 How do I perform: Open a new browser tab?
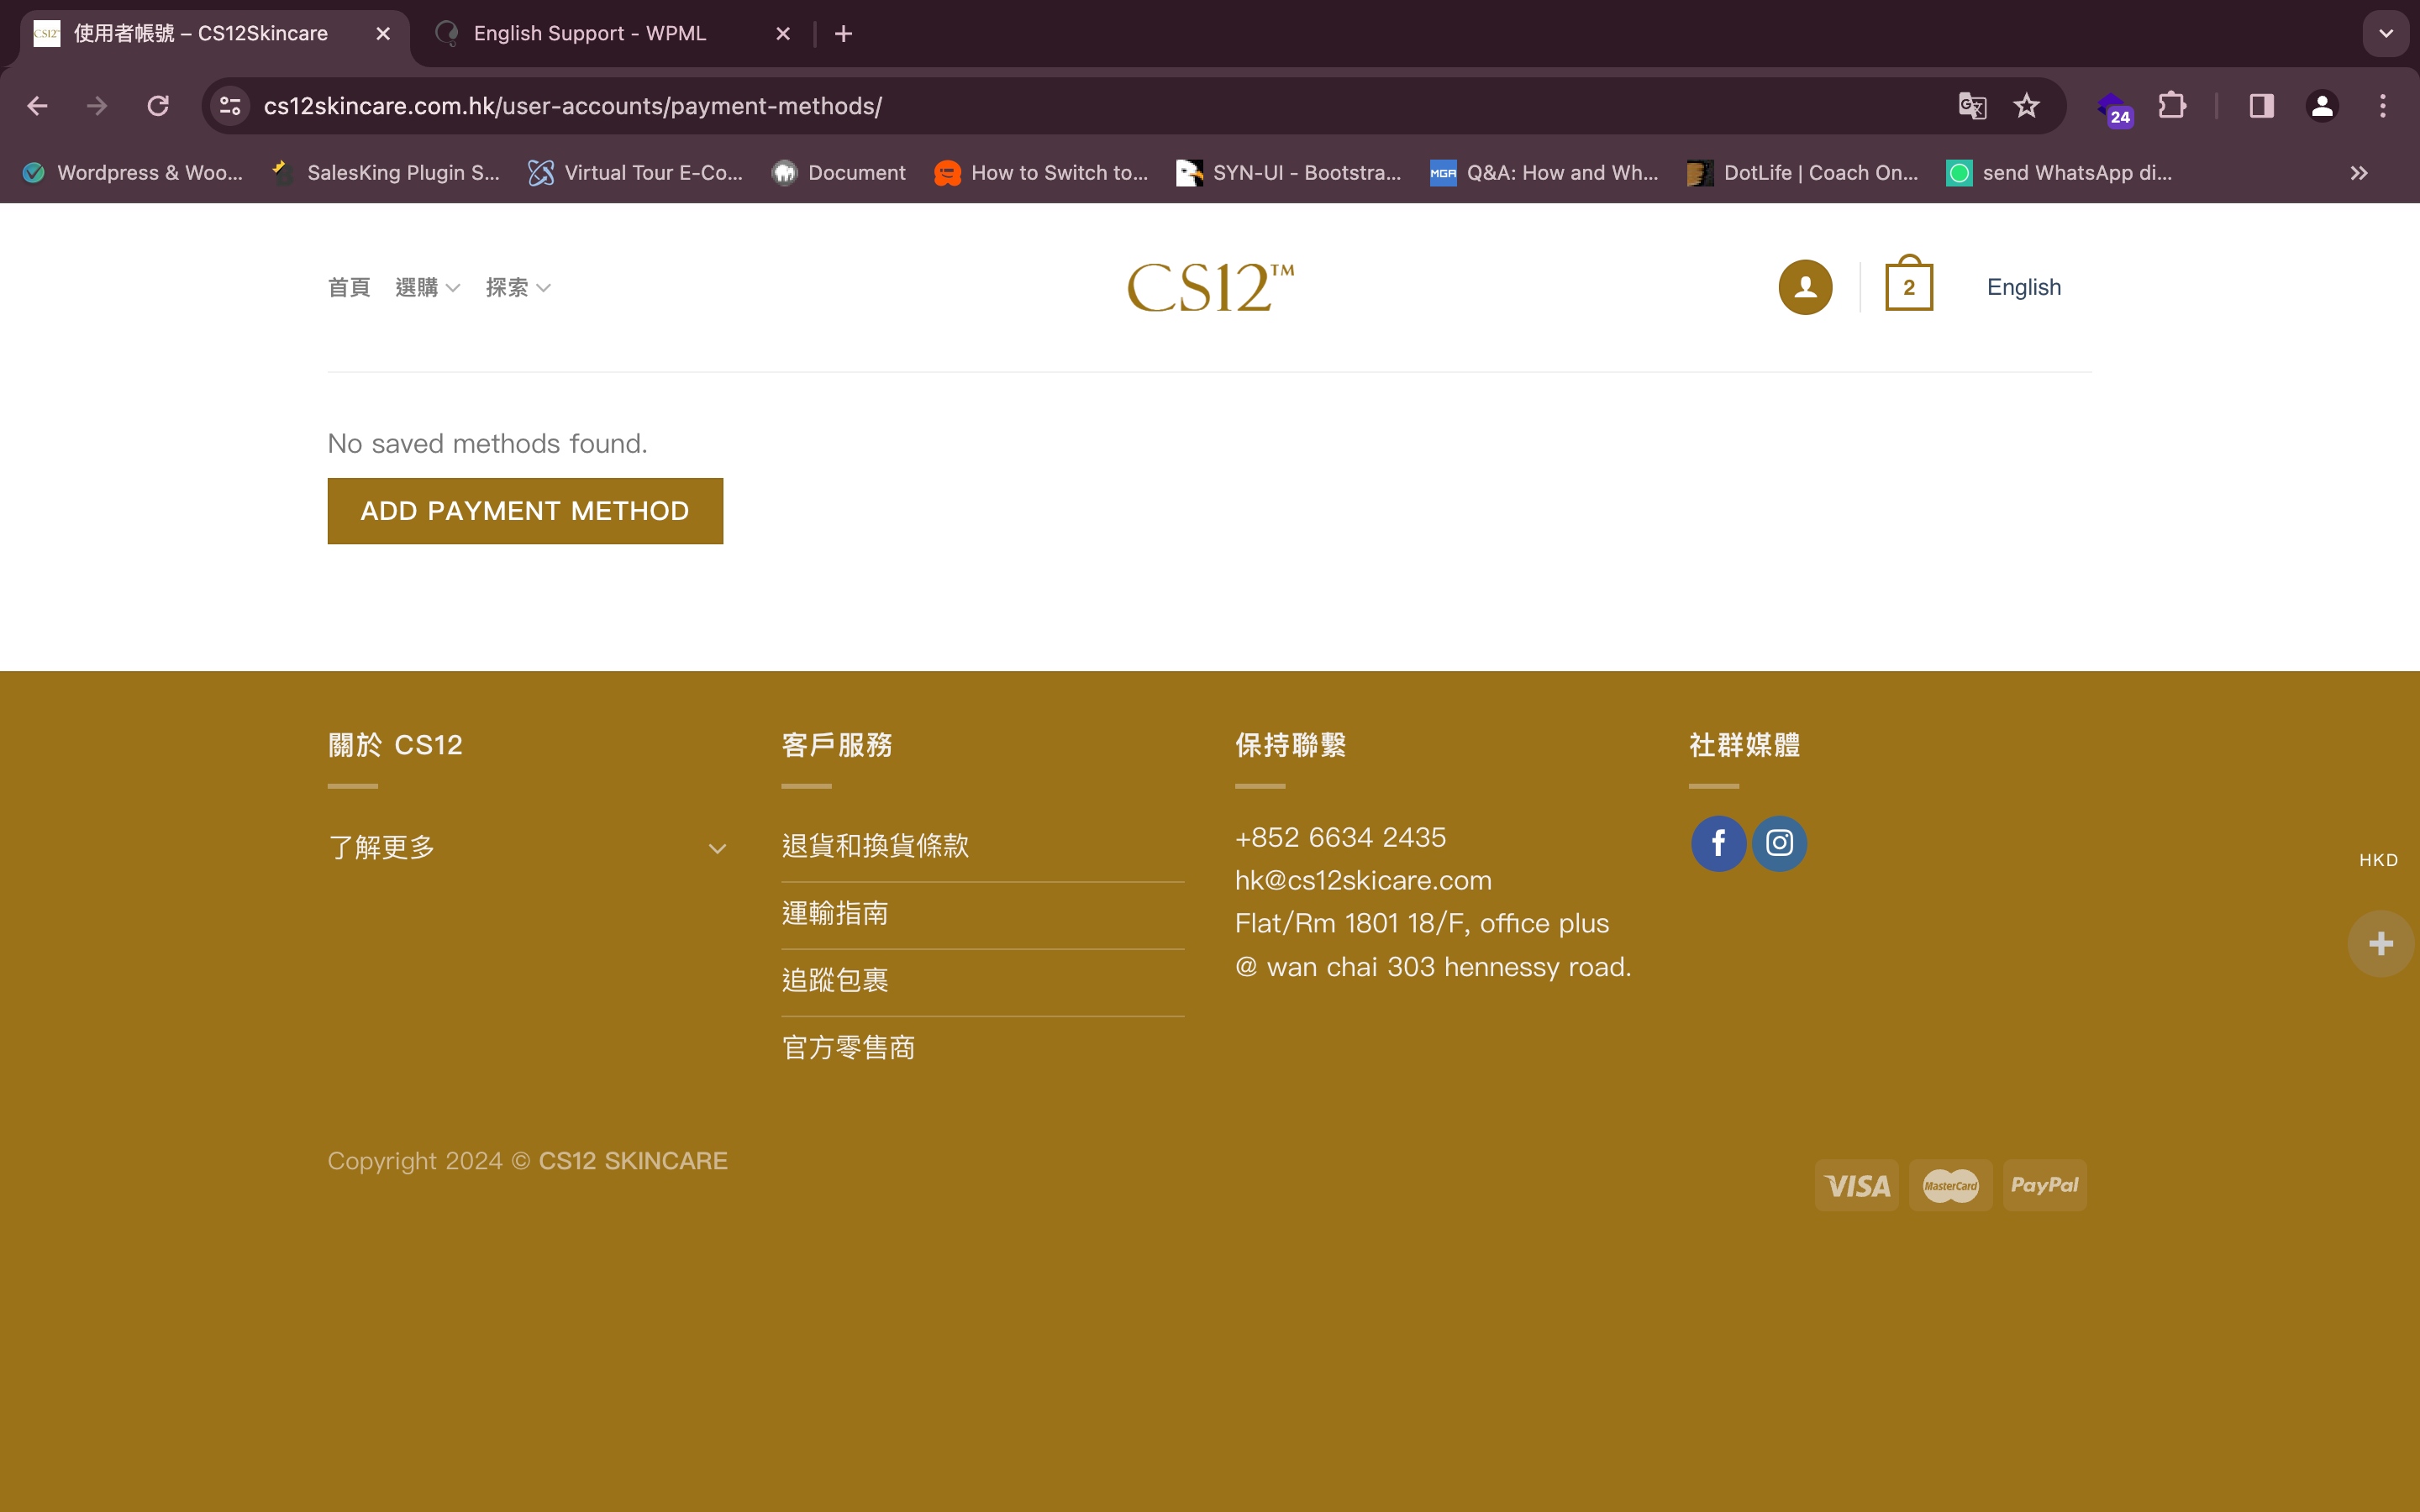(843, 34)
